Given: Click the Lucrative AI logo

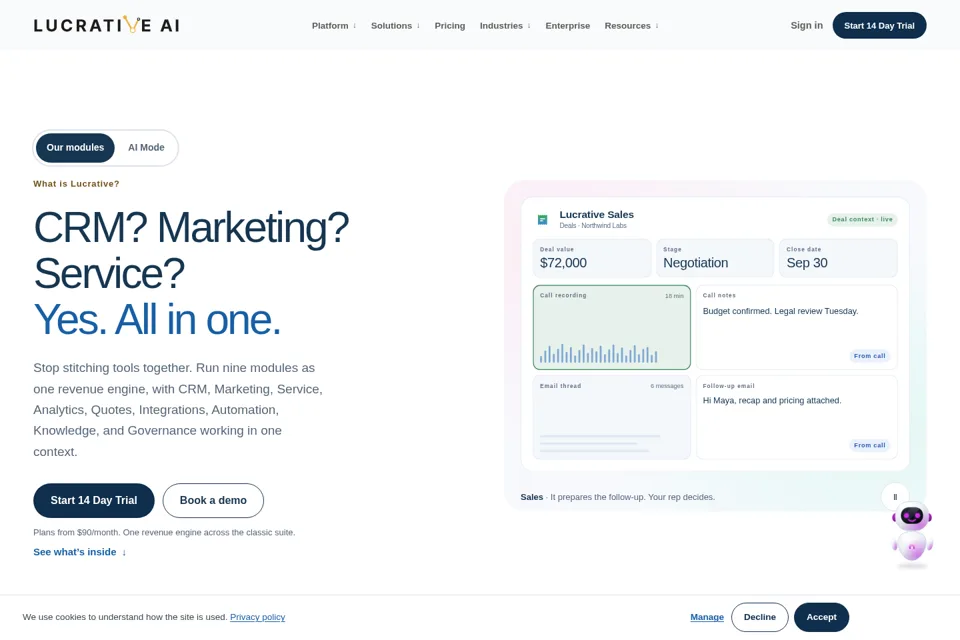Looking at the screenshot, I should pyautogui.click(x=107, y=25).
